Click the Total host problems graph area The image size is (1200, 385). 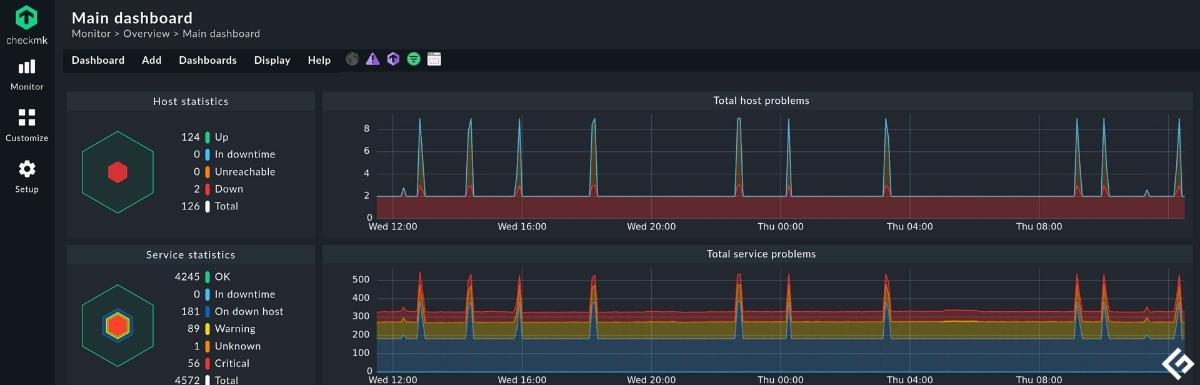click(x=779, y=165)
